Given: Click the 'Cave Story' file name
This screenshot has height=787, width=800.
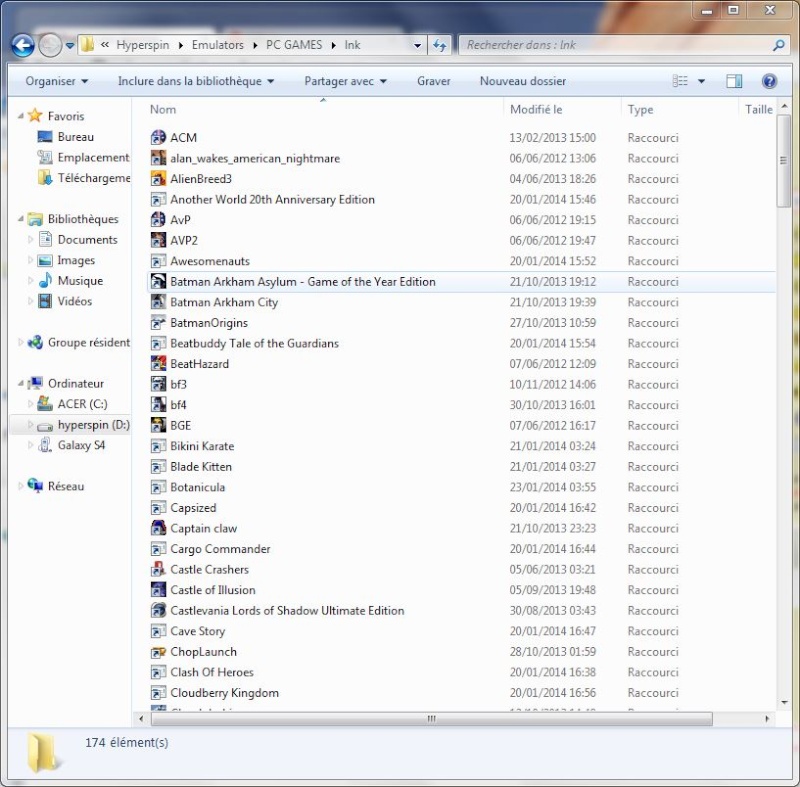Looking at the screenshot, I should pos(197,631).
